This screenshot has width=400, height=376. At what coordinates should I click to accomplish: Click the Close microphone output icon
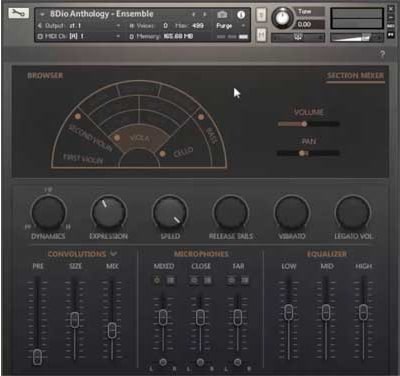point(208,281)
